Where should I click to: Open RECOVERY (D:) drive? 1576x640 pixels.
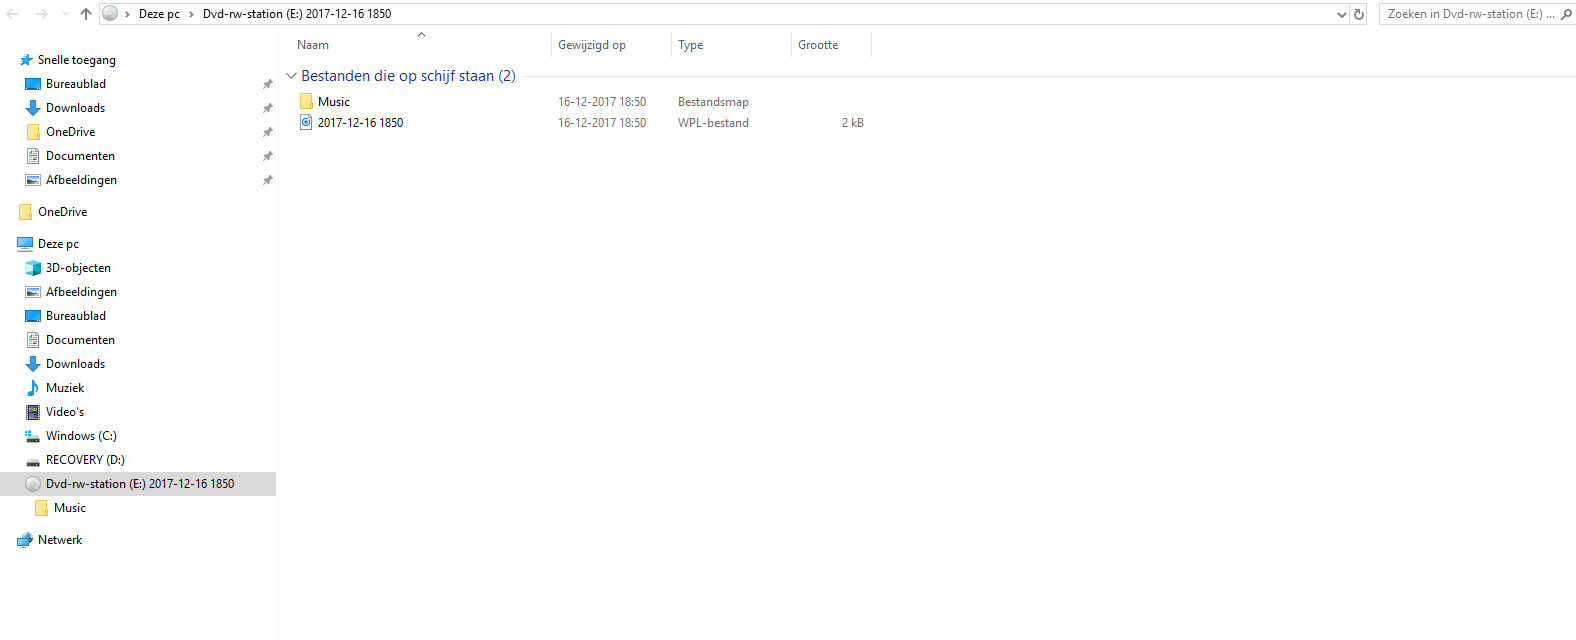point(85,460)
